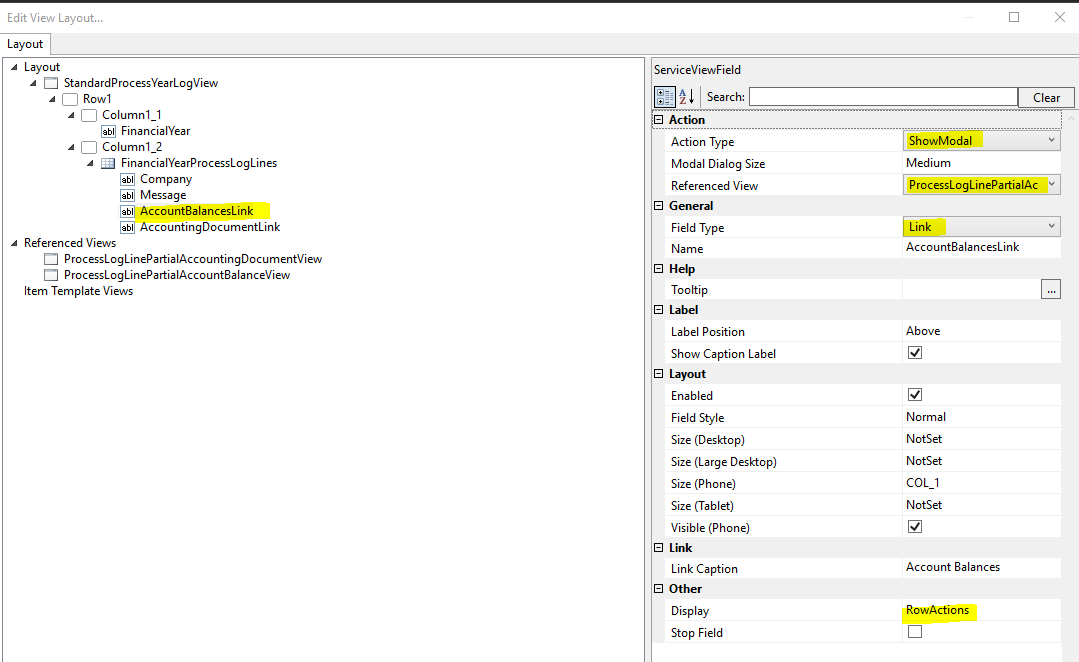This screenshot has height=662, width=1079.
Task: Collapse the General property category
Action: (x=659, y=205)
